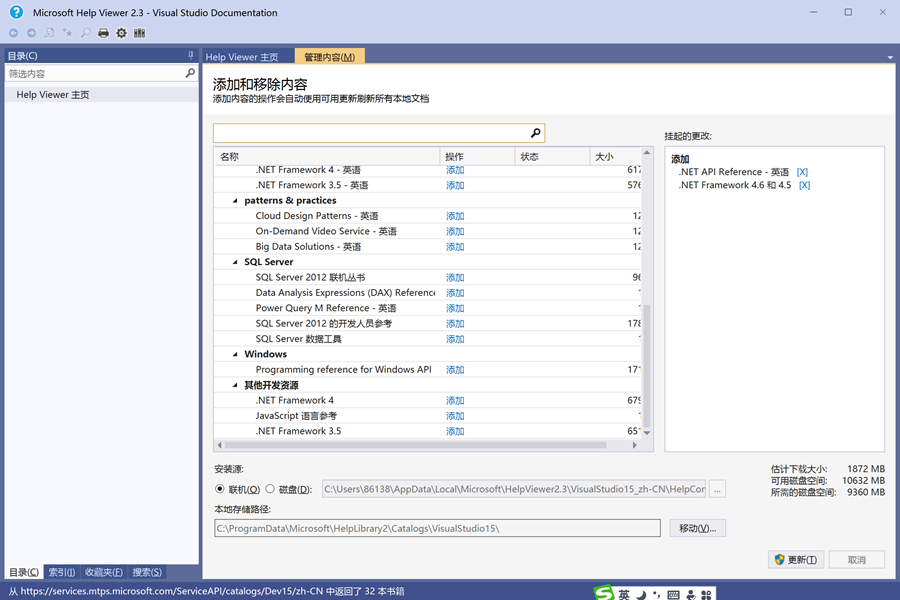900x600 pixels.
Task: Click the horizontal scrollbar left arrow
Action: (x=219, y=445)
